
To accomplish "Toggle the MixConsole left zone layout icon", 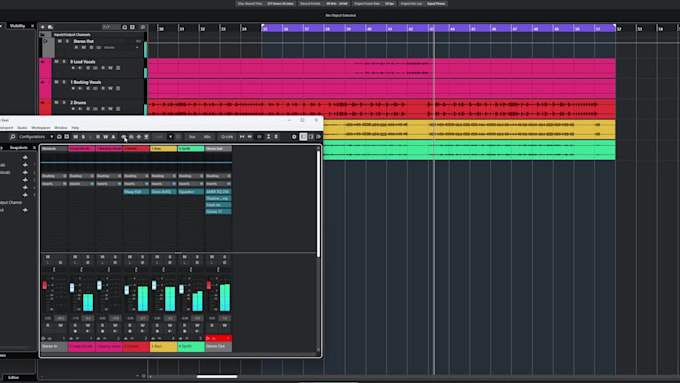I will click(303, 137).
